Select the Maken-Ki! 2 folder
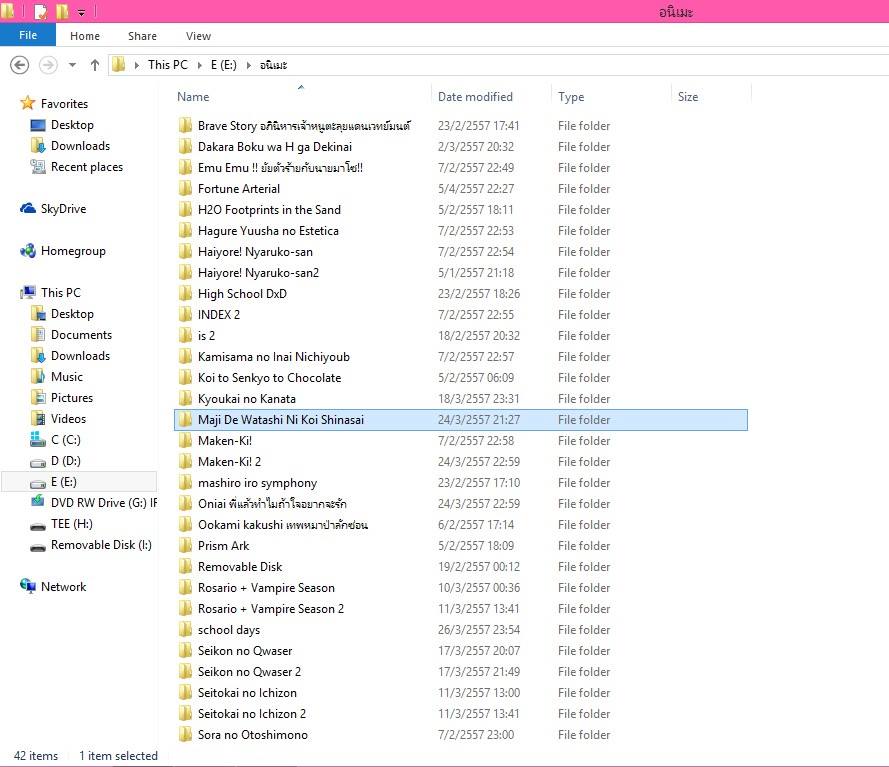The width and height of the screenshot is (889, 767). 229,461
